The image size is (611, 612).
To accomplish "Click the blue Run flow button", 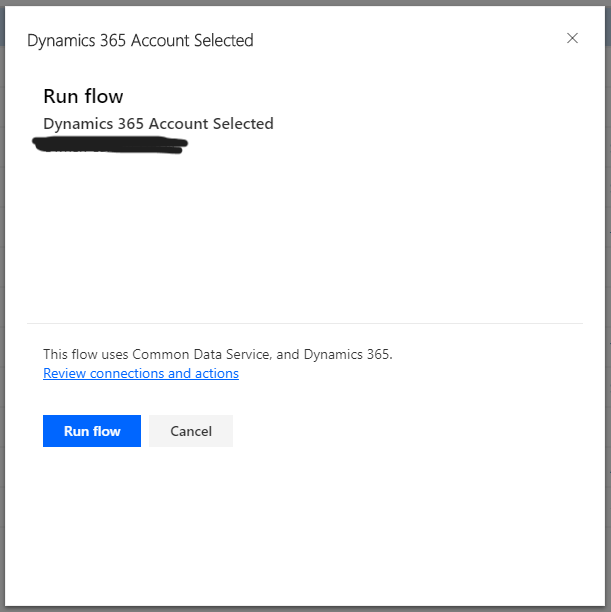I will pyautogui.click(x=92, y=431).
